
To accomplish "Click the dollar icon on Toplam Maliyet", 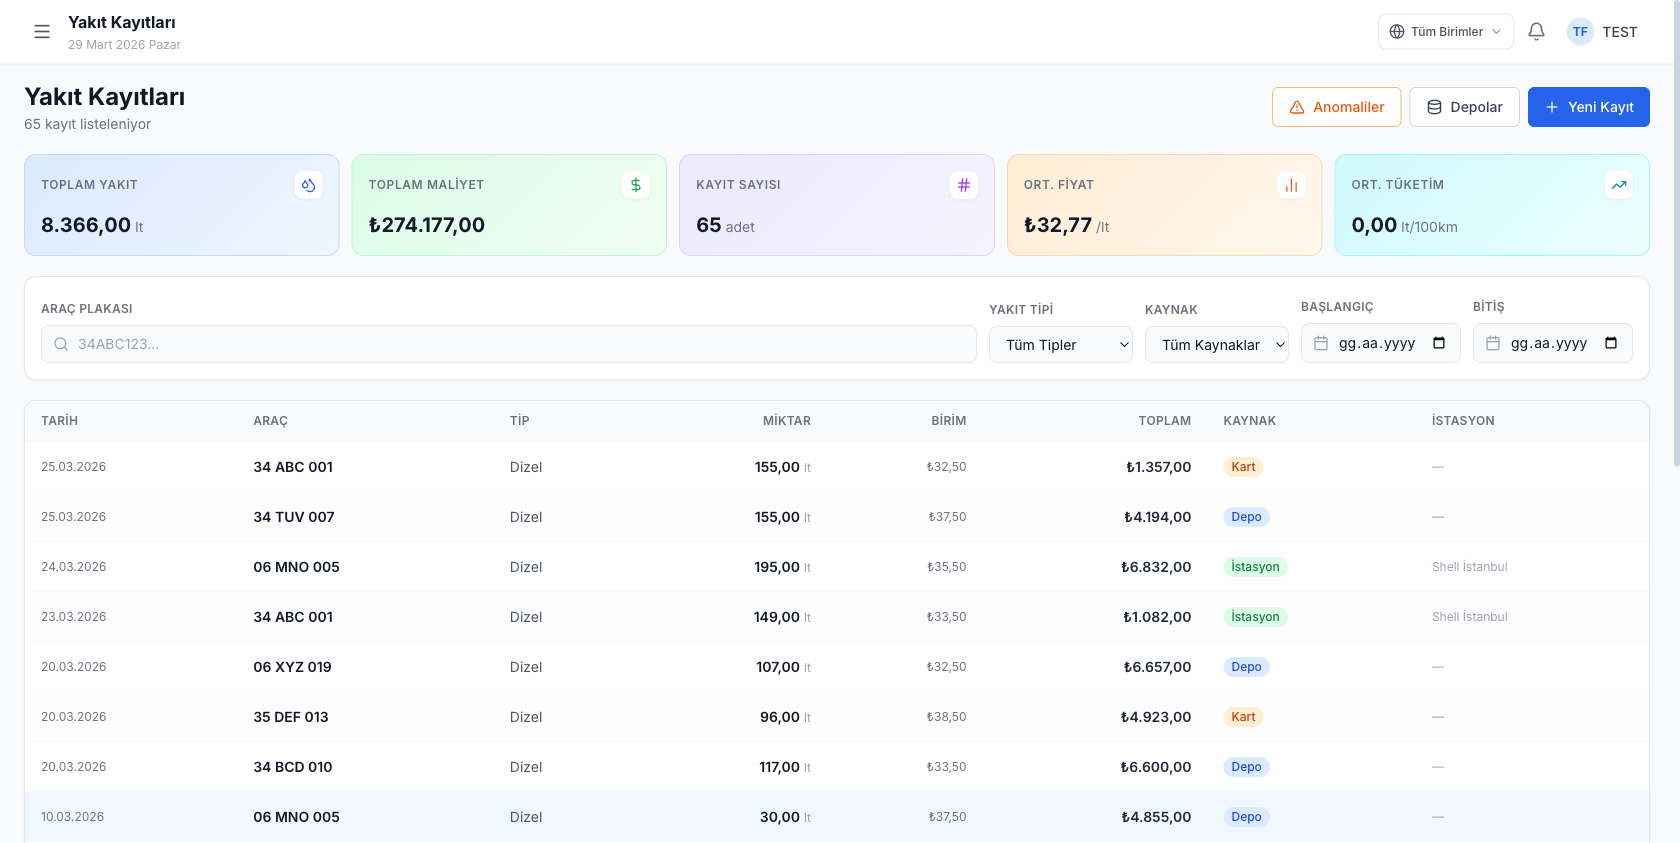I will coord(636,185).
